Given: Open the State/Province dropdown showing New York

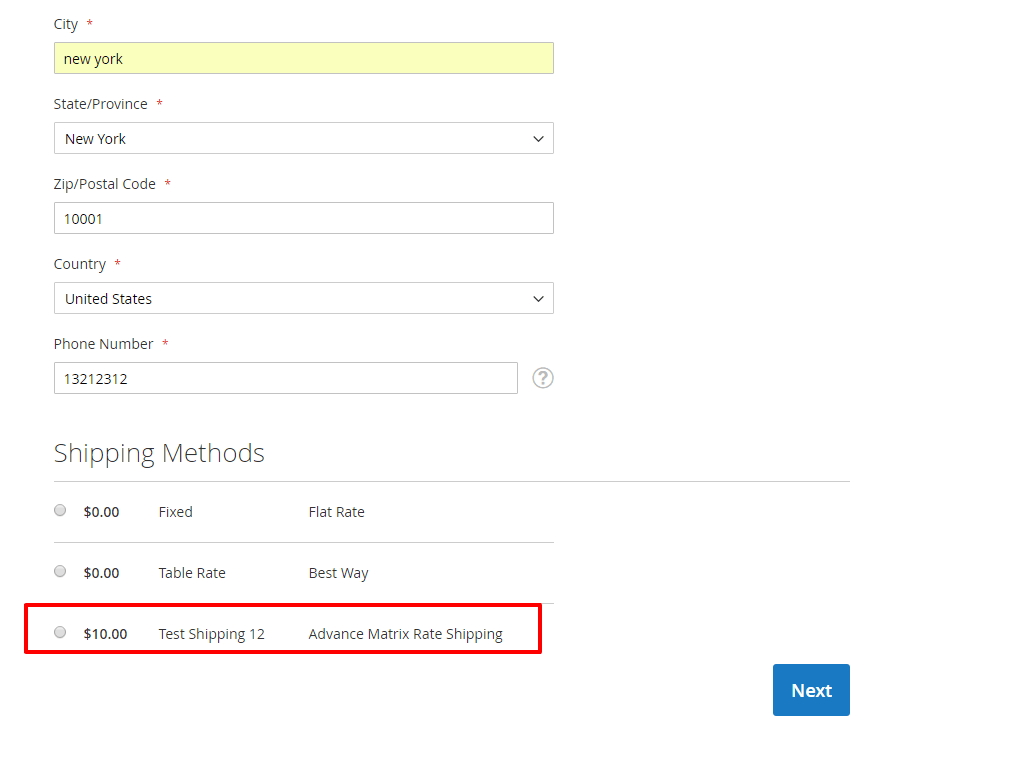Looking at the screenshot, I should click(x=303, y=139).
